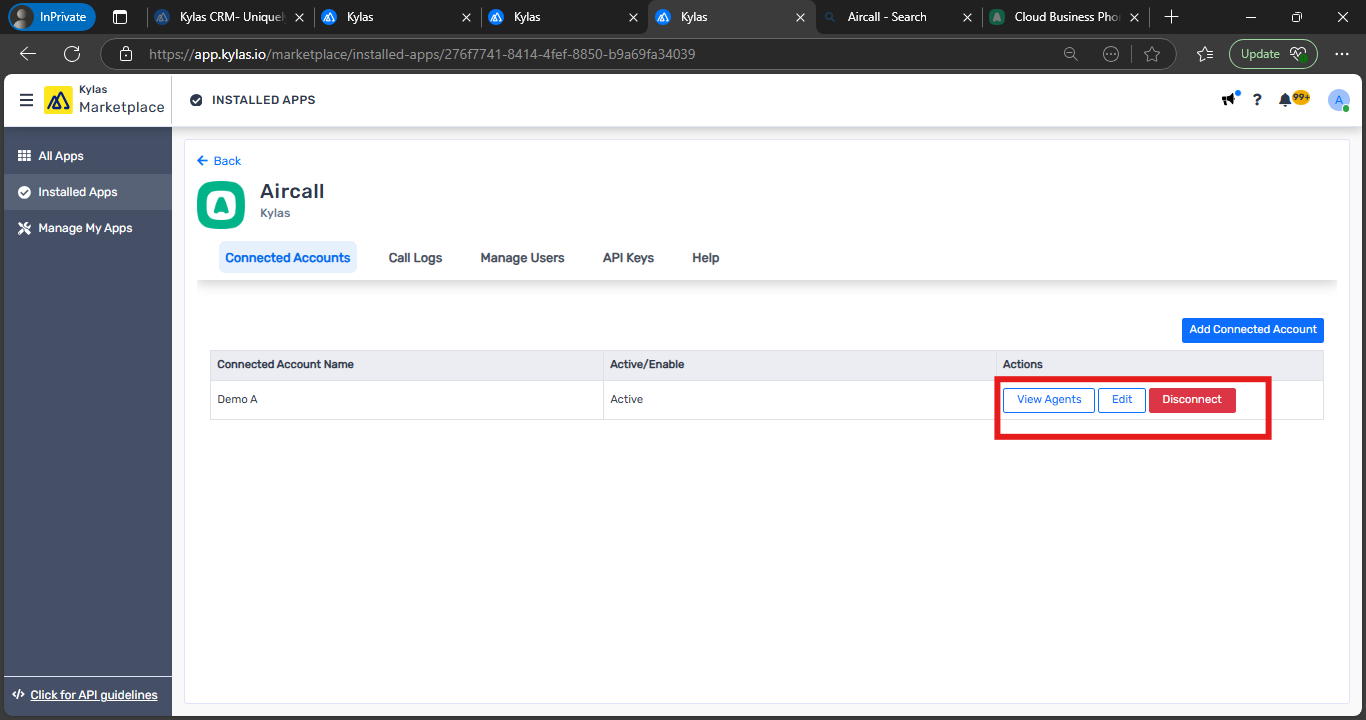Click the Aircall app logo

(x=221, y=205)
